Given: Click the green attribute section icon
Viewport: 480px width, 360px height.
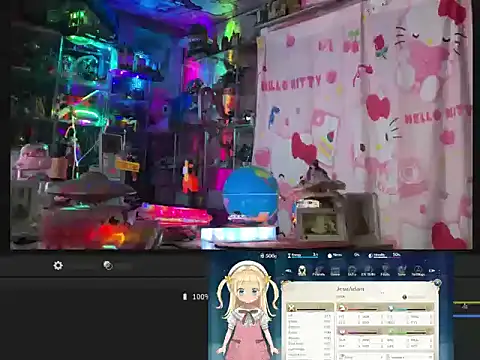Looking at the screenshot, I should point(391,332).
